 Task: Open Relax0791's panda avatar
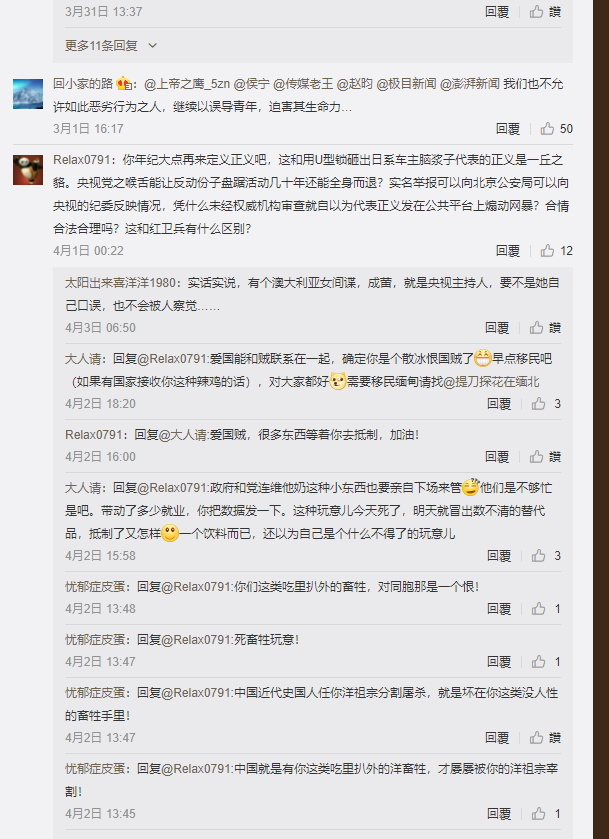28,170
